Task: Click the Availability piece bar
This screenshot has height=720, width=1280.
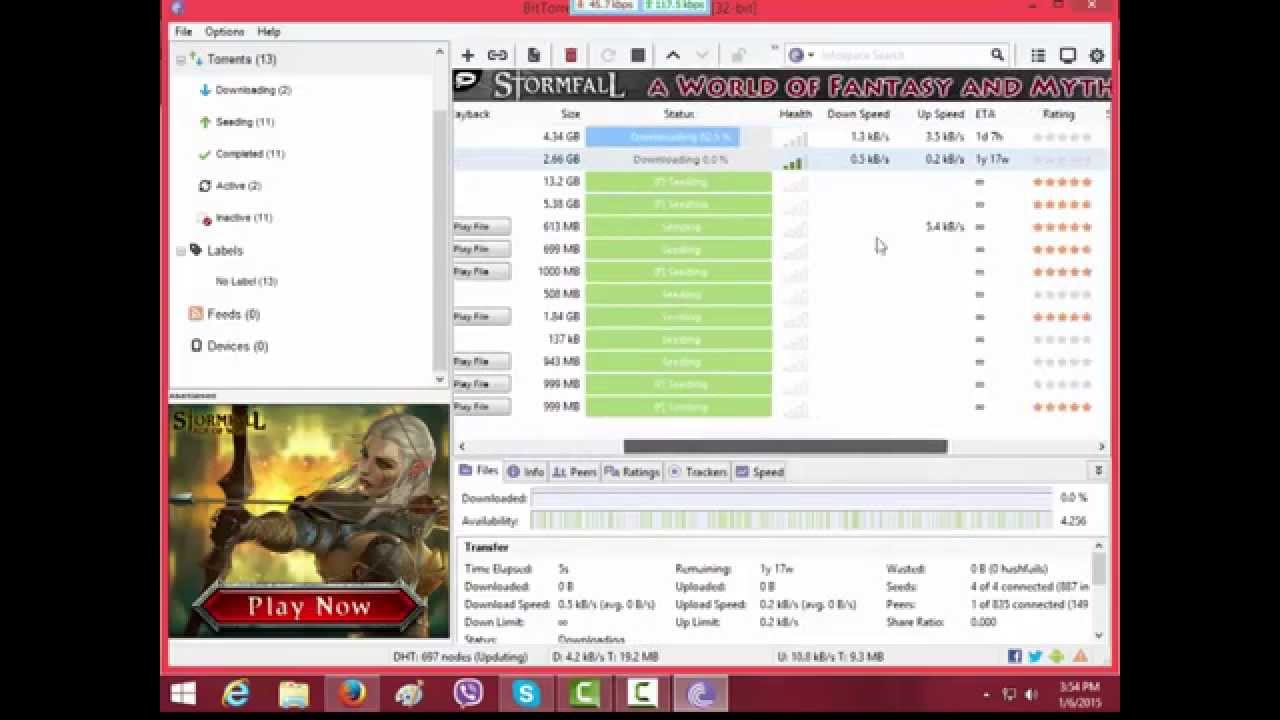Action: click(x=791, y=521)
